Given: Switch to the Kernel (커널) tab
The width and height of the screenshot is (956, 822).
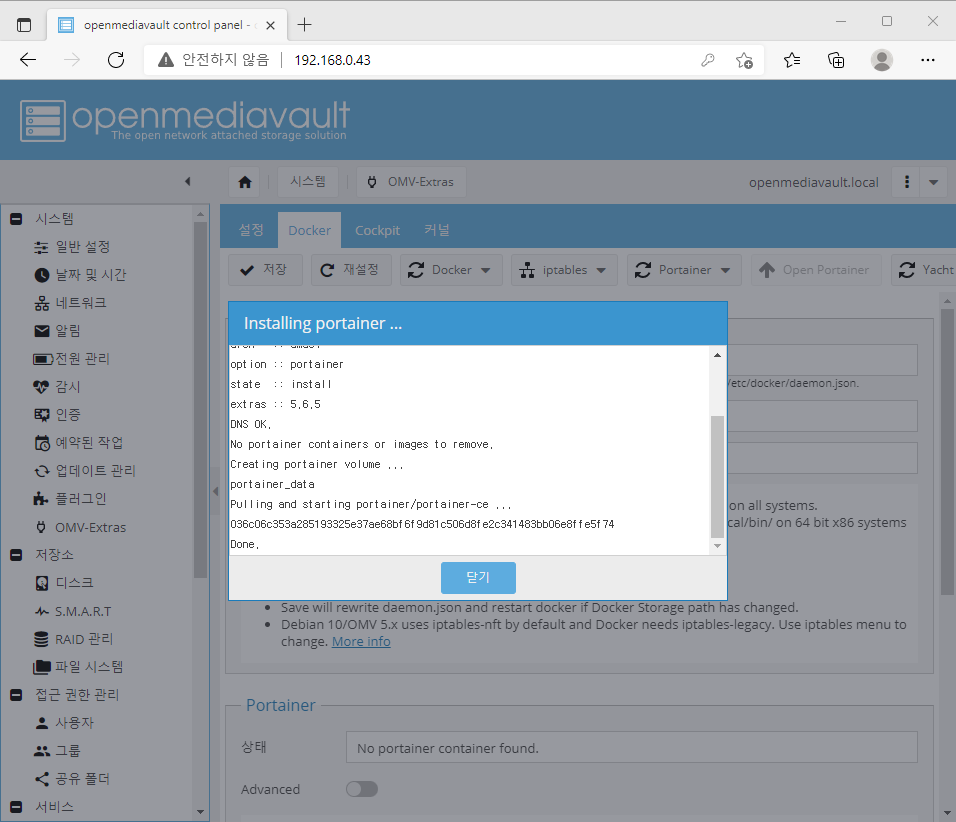Looking at the screenshot, I should [437, 231].
